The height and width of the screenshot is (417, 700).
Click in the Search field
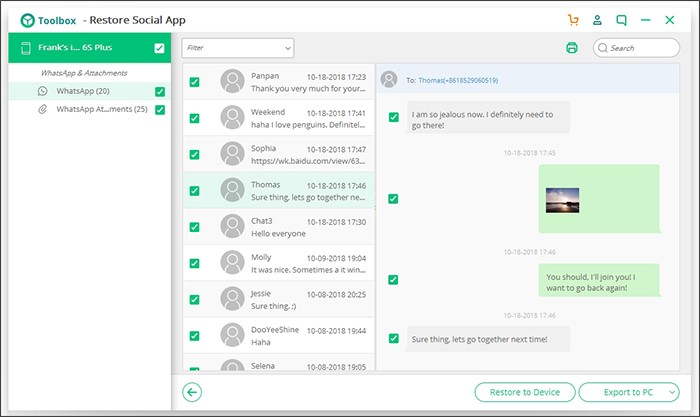click(637, 48)
